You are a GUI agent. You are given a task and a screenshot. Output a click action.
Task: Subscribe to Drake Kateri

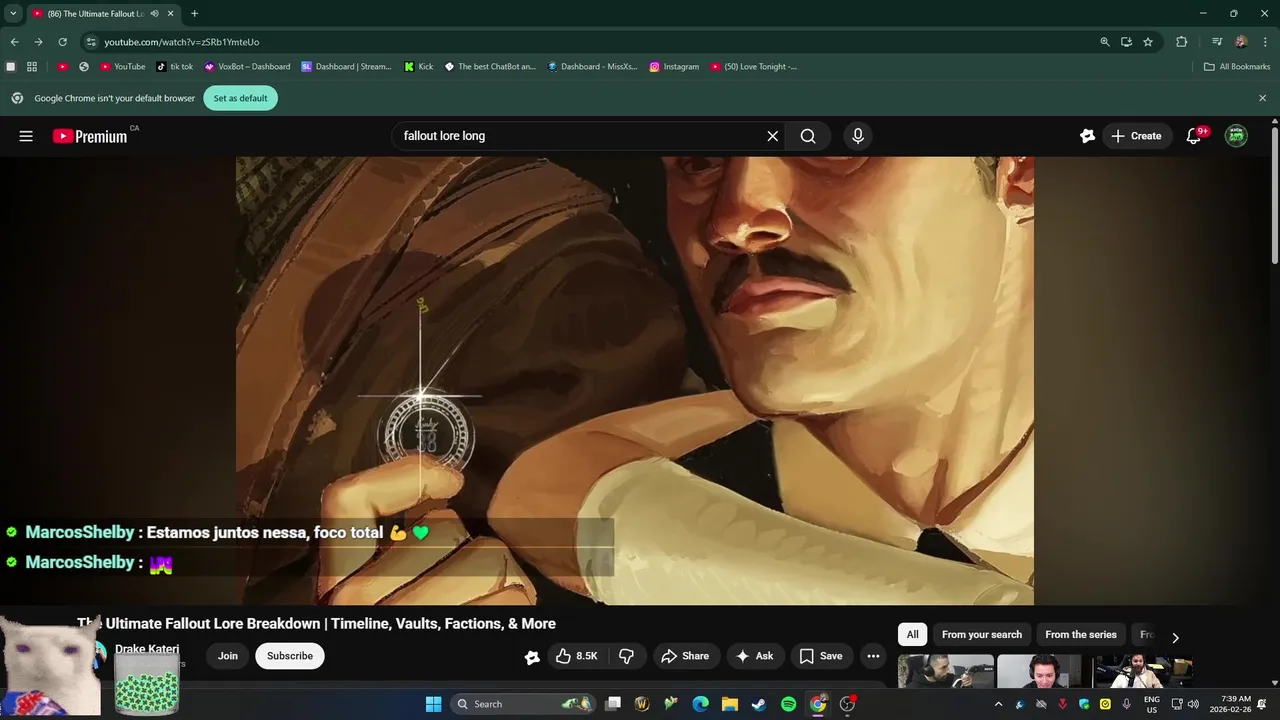coord(290,656)
